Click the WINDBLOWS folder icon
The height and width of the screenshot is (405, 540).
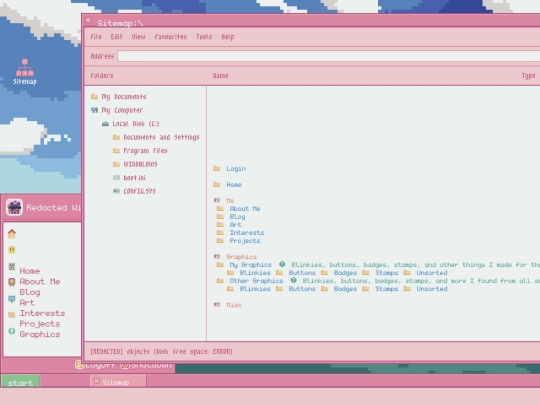click(x=116, y=164)
